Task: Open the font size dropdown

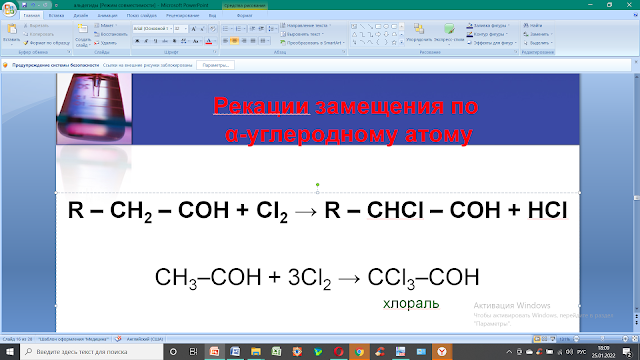Action: coord(186,29)
